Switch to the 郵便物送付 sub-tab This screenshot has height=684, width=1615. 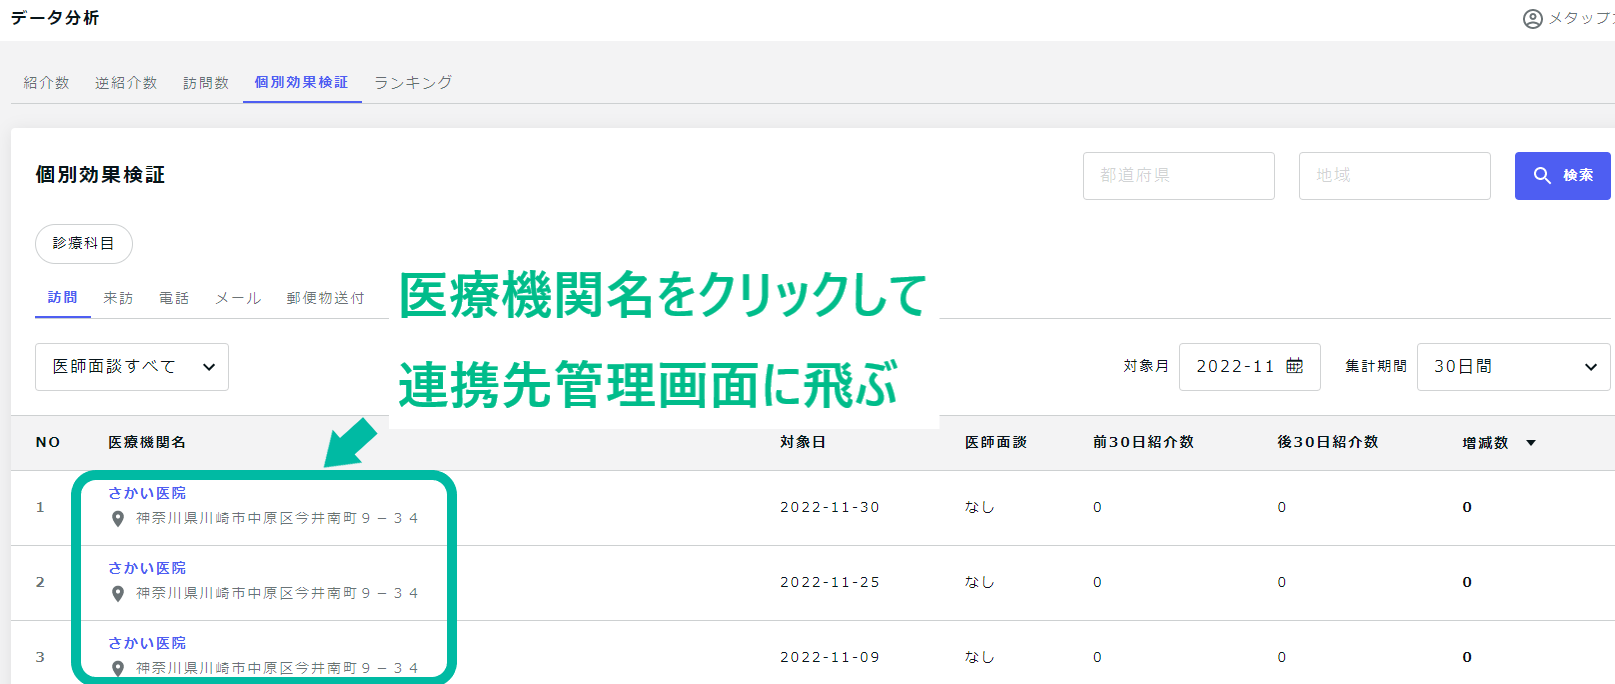click(x=325, y=298)
